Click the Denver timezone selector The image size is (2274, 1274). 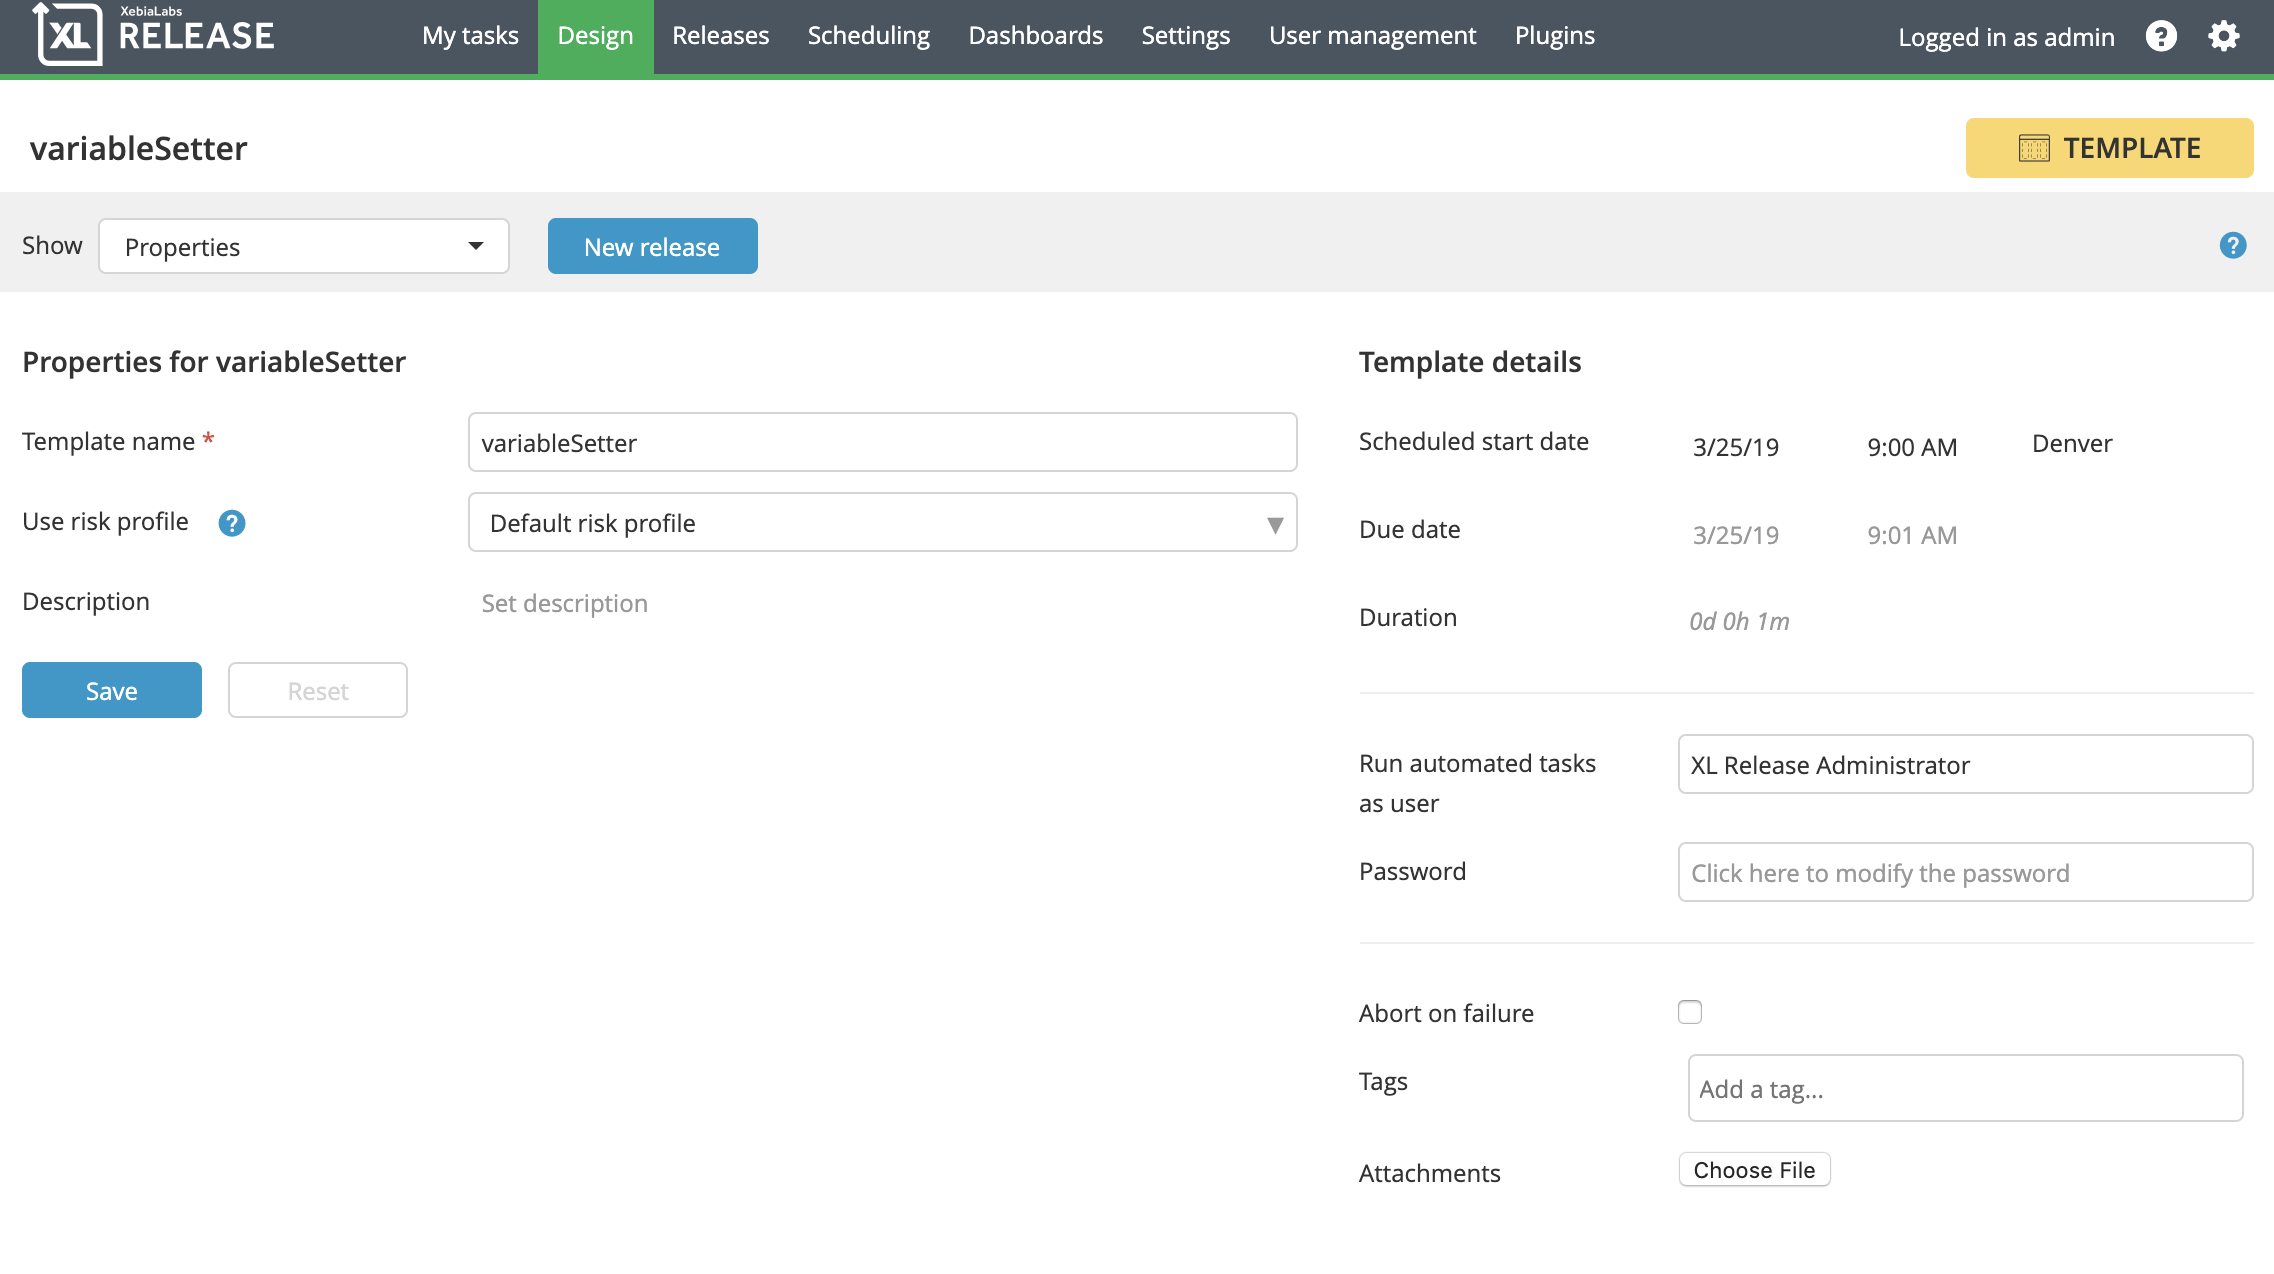pos(2071,444)
